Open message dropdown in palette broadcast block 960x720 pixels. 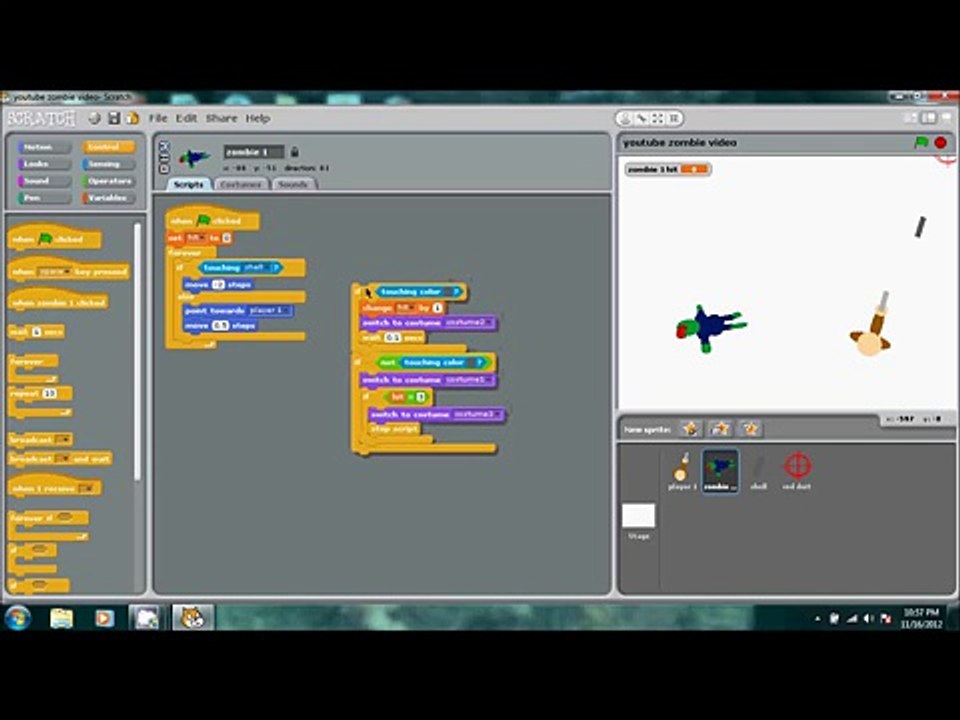click(62, 440)
